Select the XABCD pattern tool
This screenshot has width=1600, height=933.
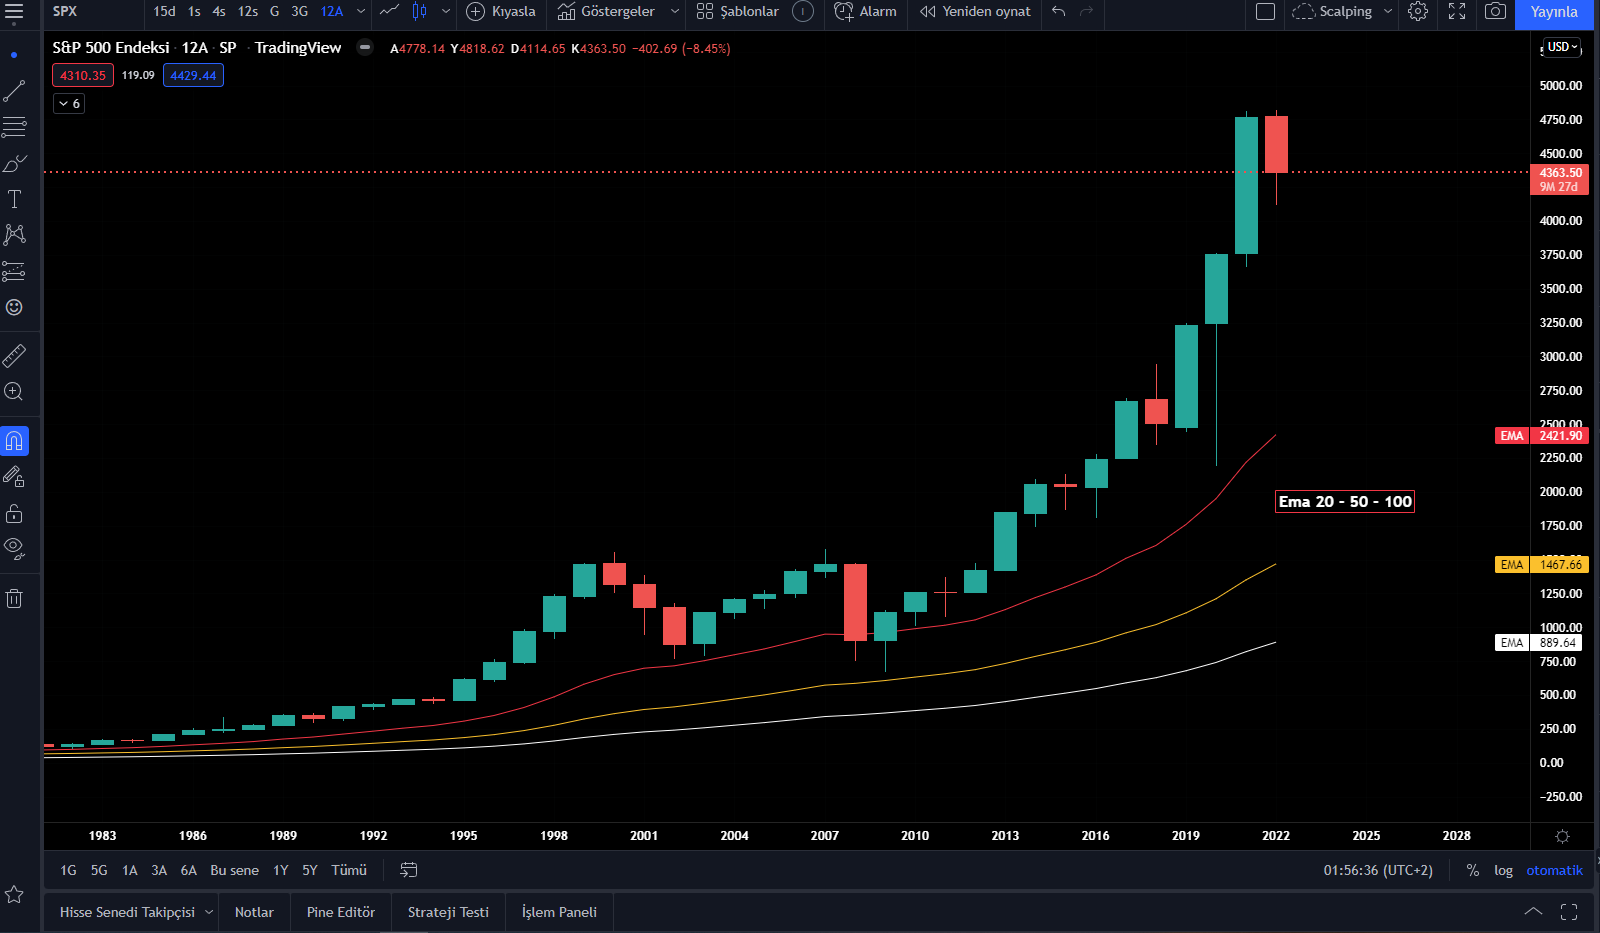14,235
